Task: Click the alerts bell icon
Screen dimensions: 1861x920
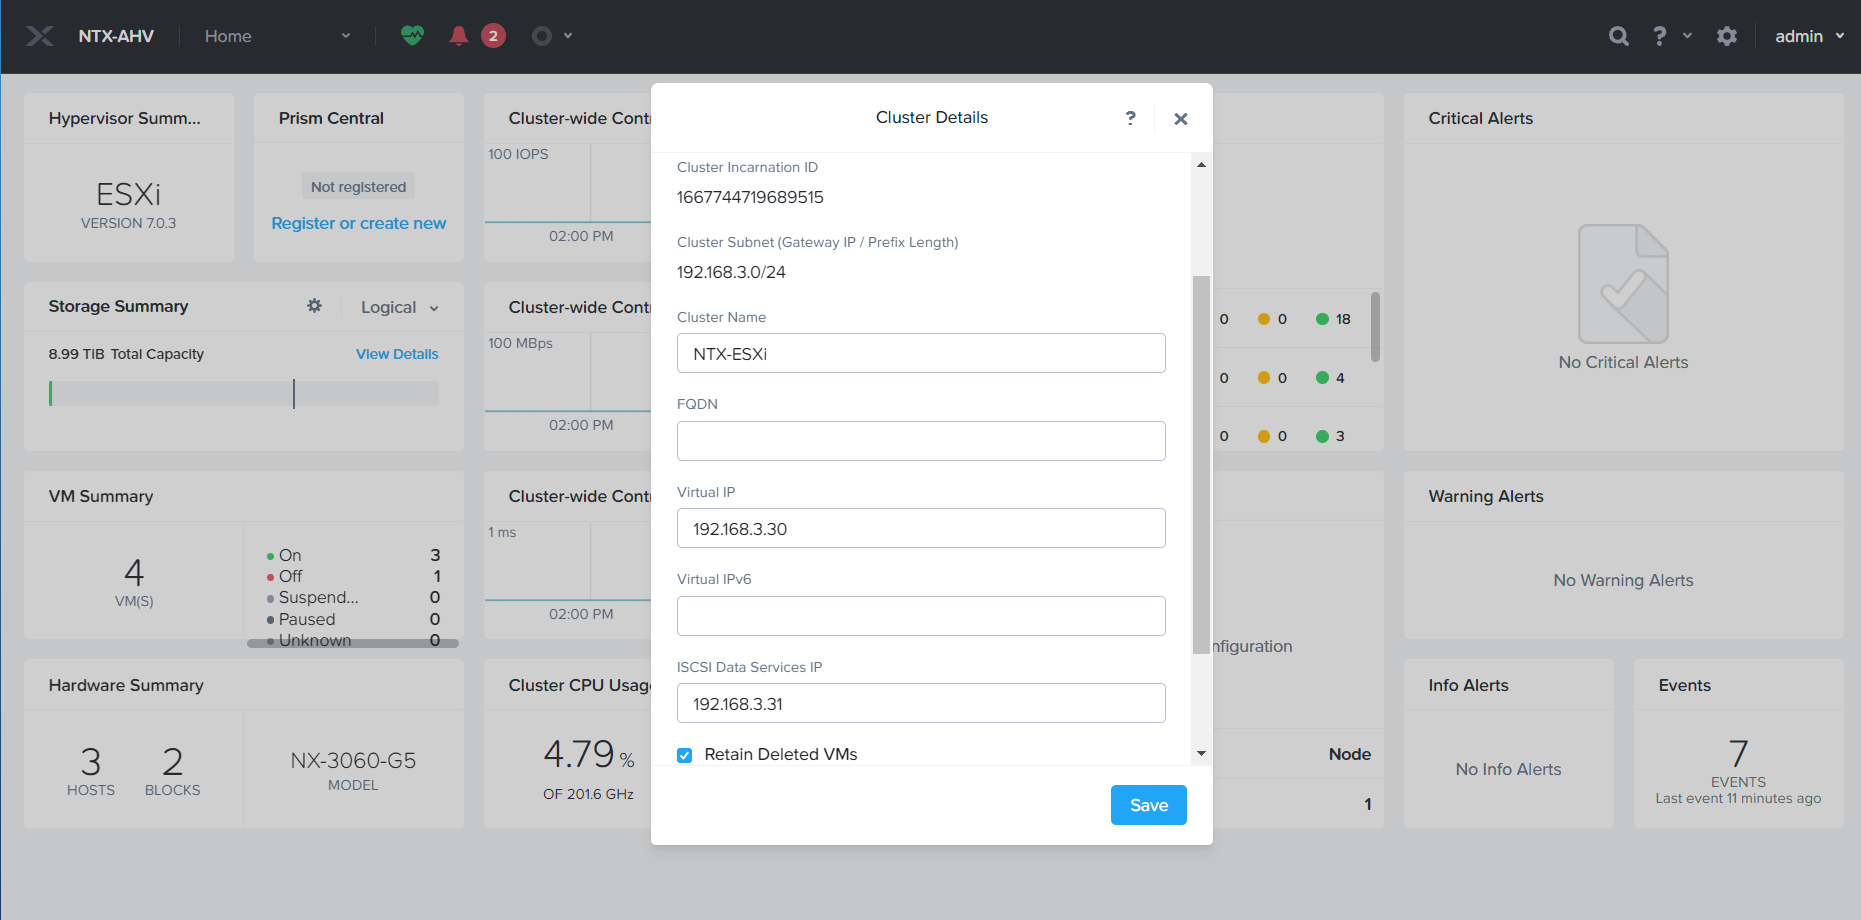Action: (x=459, y=36)
